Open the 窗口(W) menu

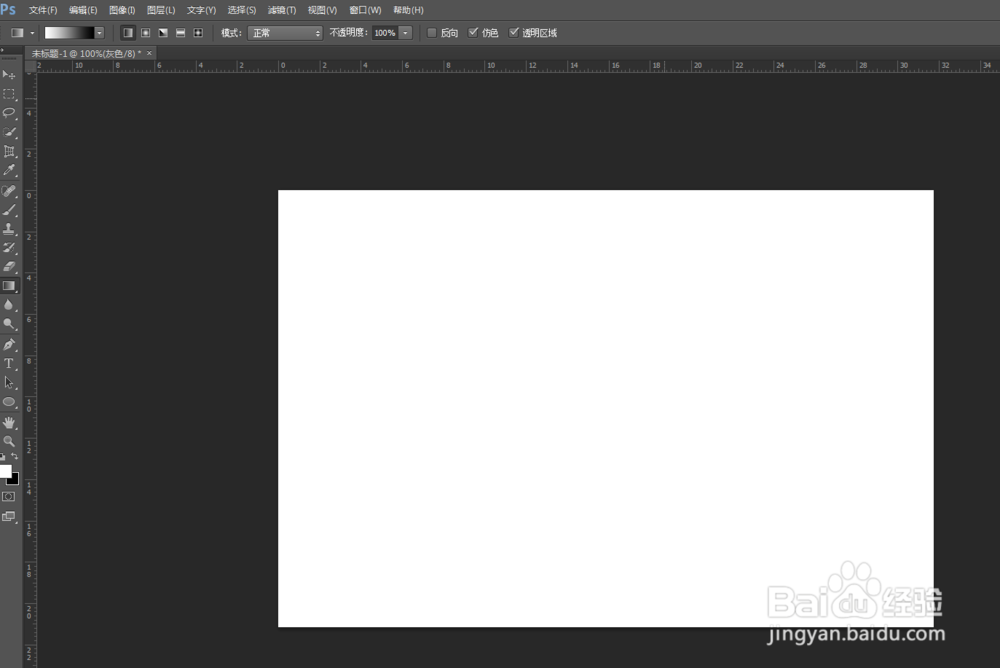(365, 10)
